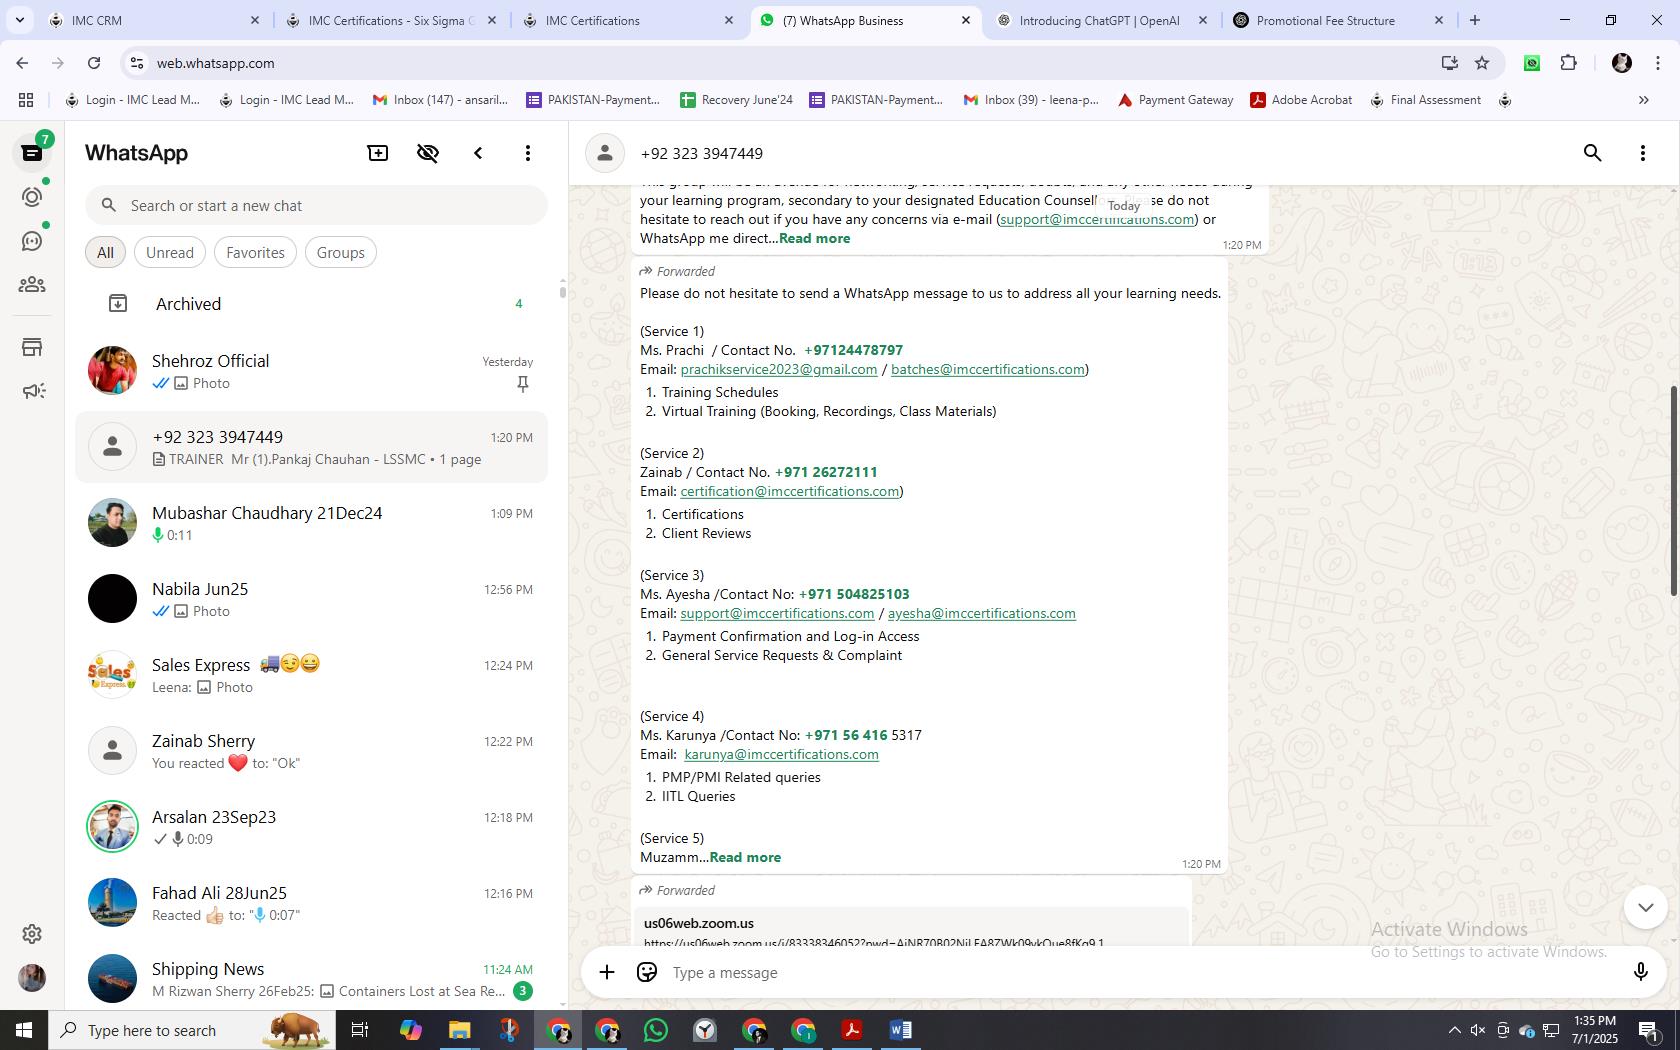Open conversation three-dot menu
The image size is (1680, 1050).
(1643, 153)
